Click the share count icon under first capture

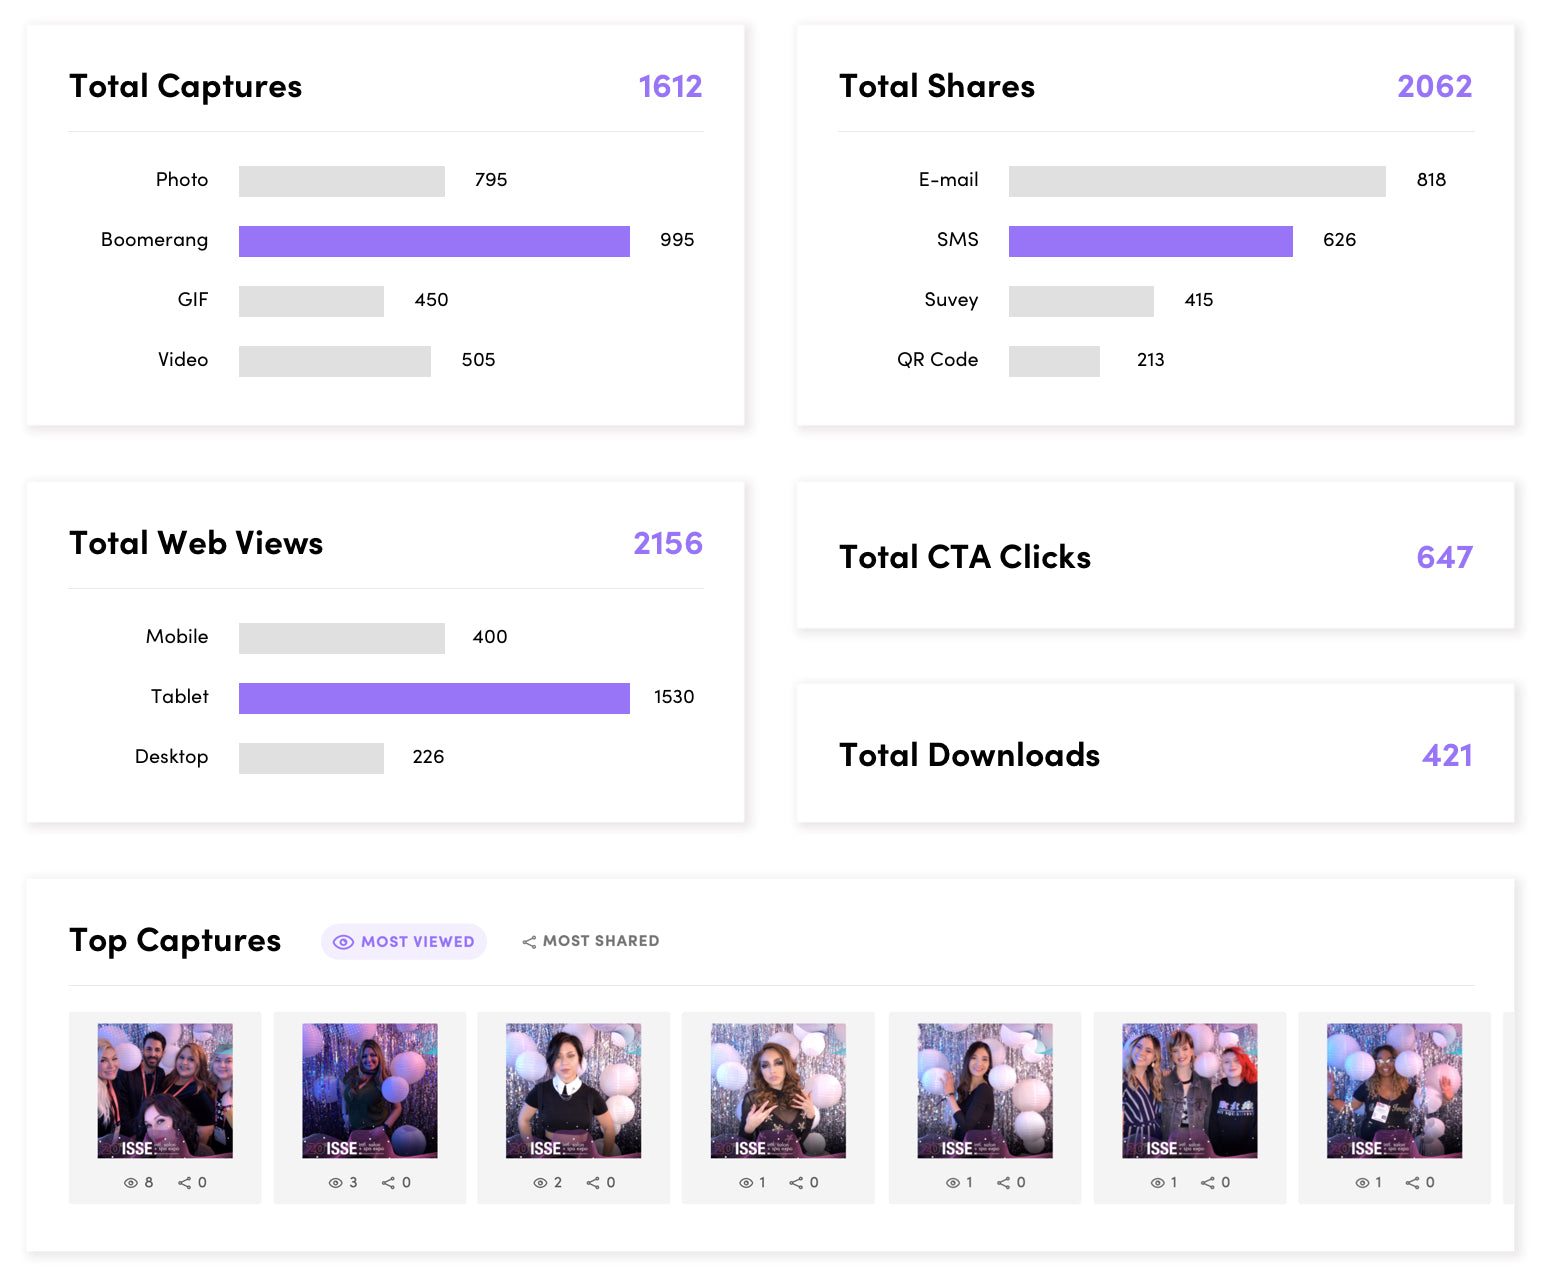185,1183
